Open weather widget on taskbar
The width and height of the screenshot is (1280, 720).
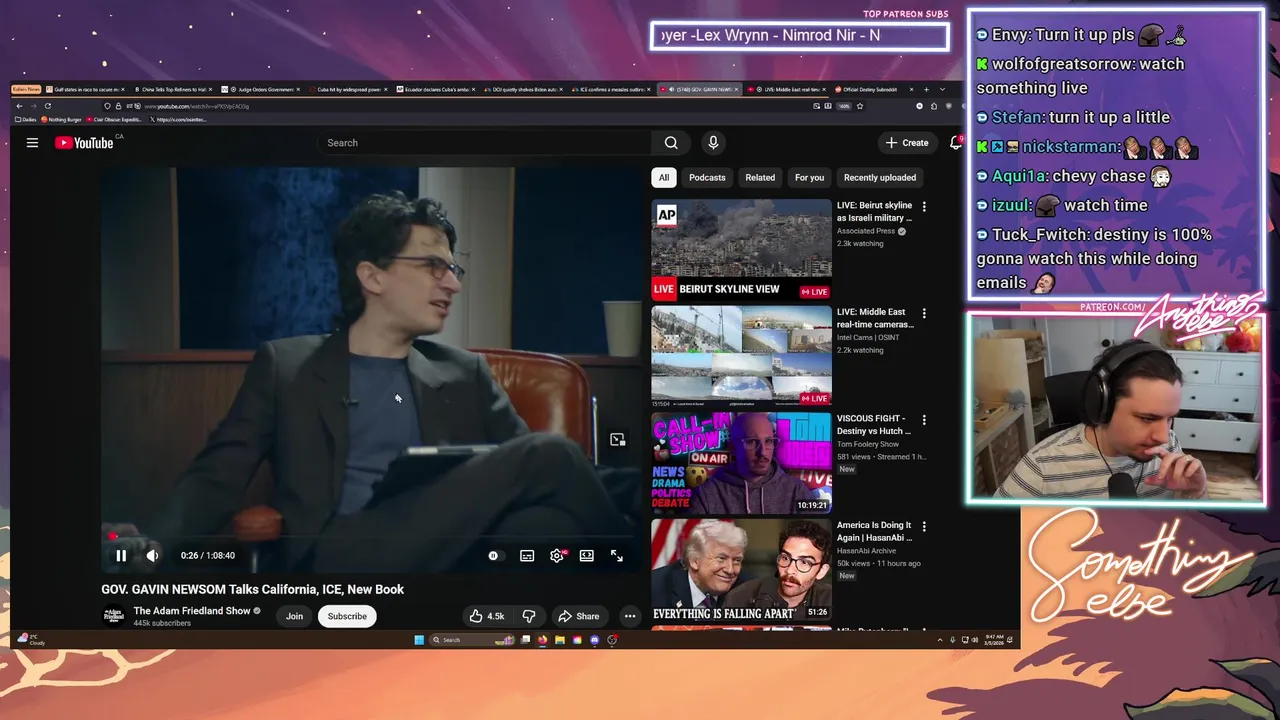tap(32, 640)
